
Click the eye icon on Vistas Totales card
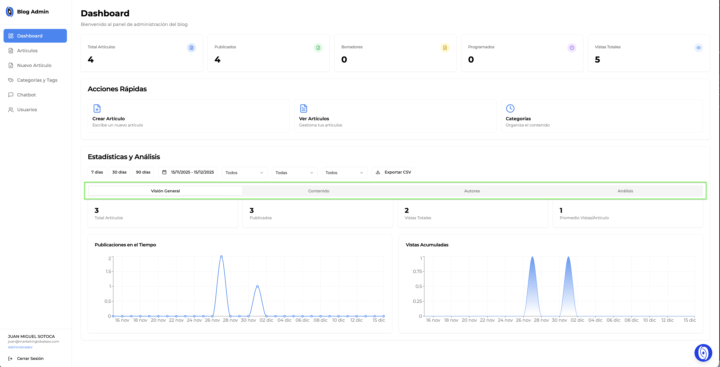(698, 47)
